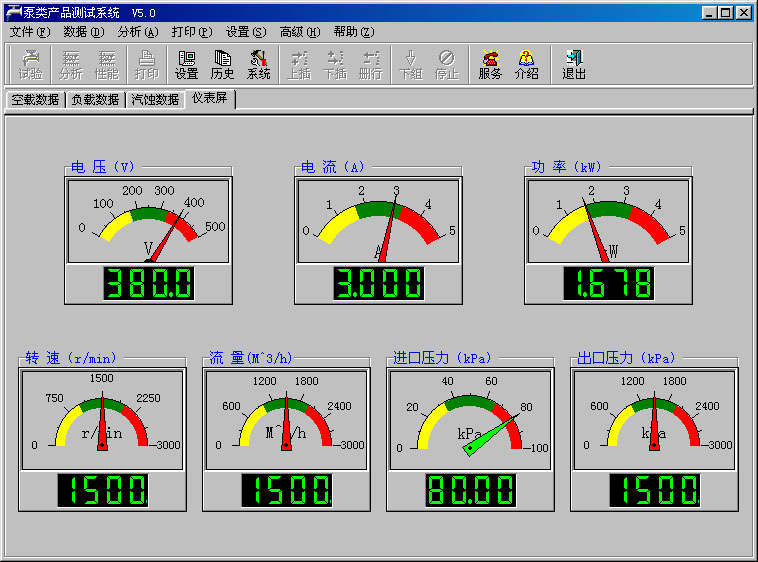Click the 下插 (insert below) toolbar icon
The image size is (758, 562).
(x=335, y=65)
